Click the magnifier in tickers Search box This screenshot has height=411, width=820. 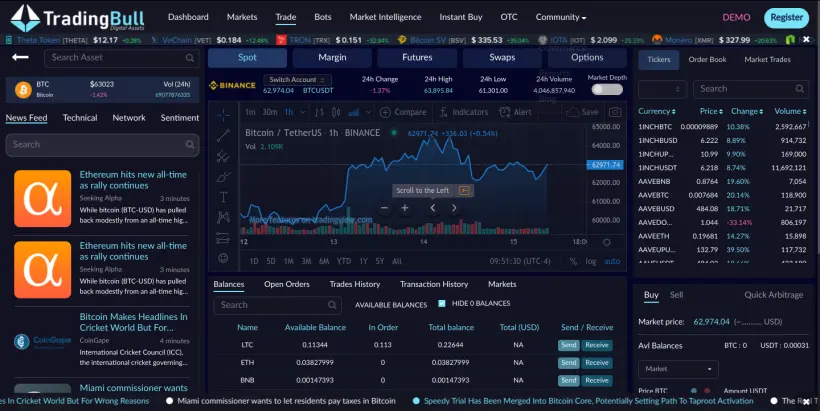pyautogui.click(x=800, y=89)
